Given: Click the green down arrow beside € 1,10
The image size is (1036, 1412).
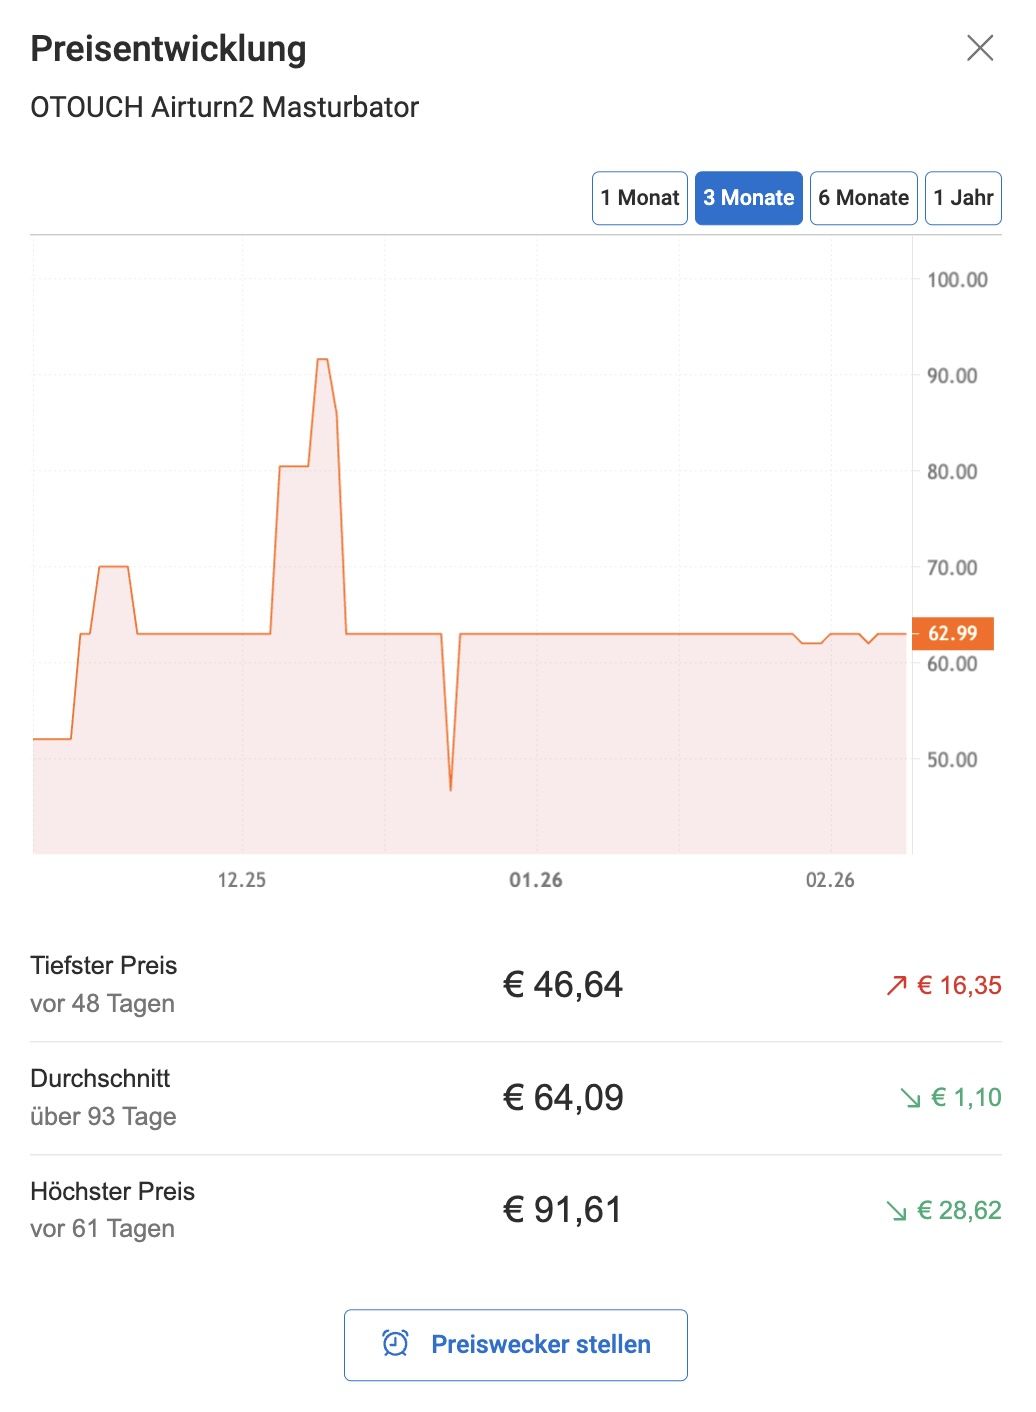Looking at the screenshot, I should [x=910, y=1098].
